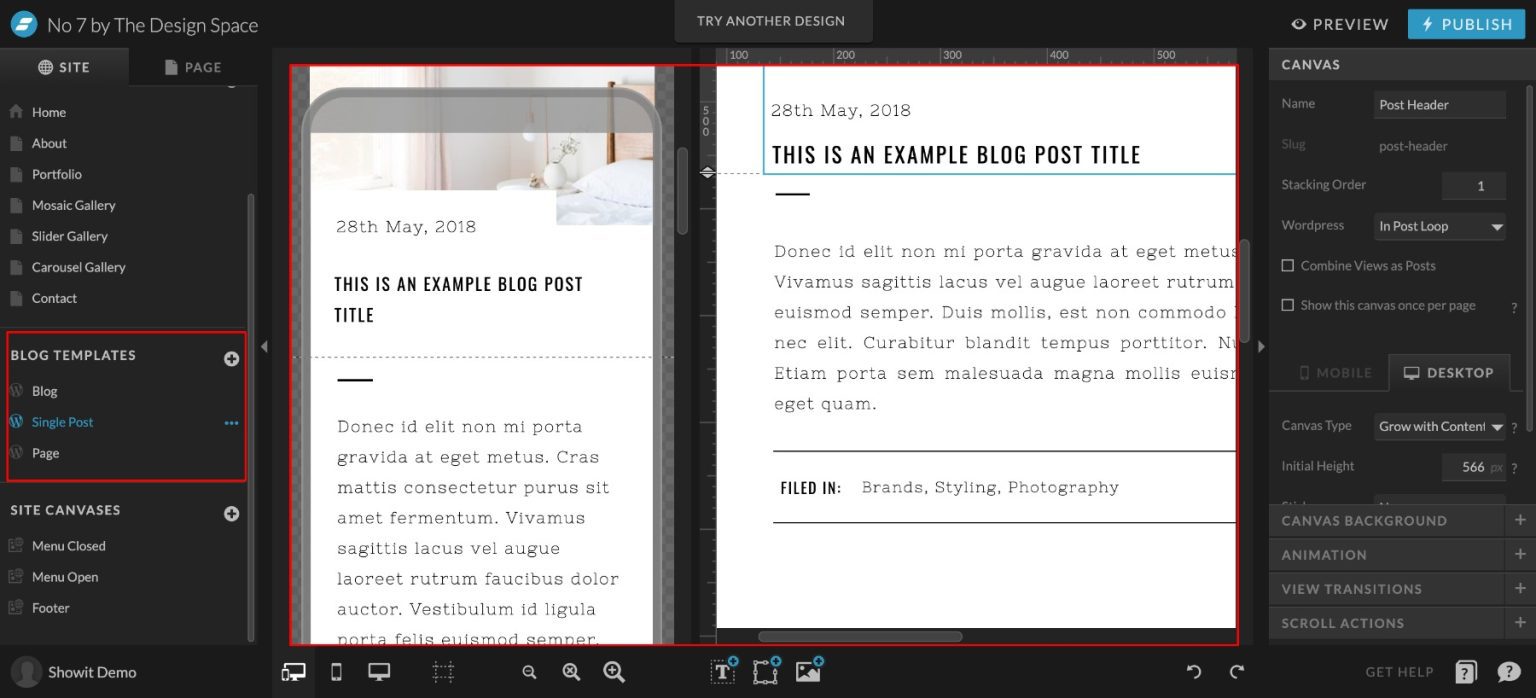1536x698 pixels.
Task: Select the desktop-only view icon
Action: pos(378,672)
